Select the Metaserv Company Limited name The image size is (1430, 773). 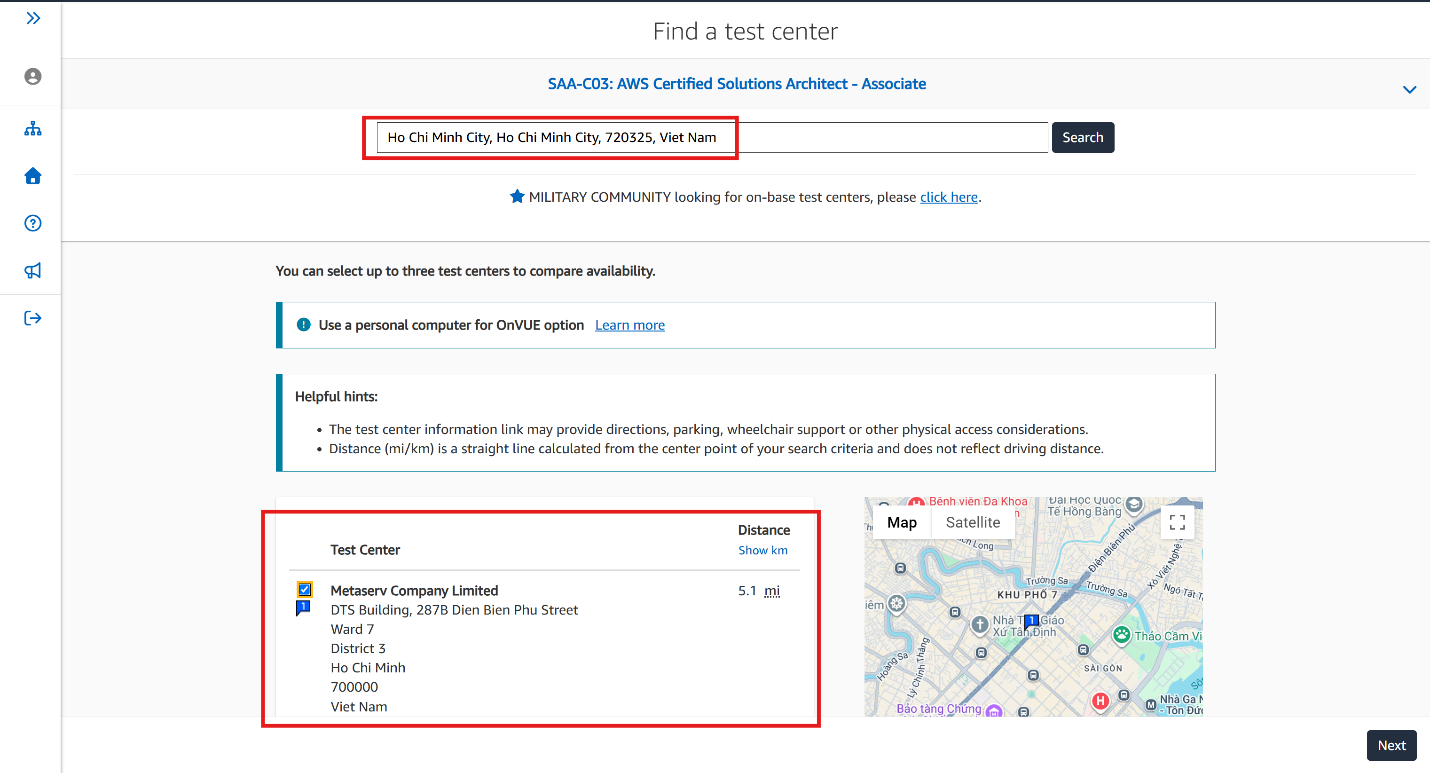pyautogui.click(x=414, y=591)
